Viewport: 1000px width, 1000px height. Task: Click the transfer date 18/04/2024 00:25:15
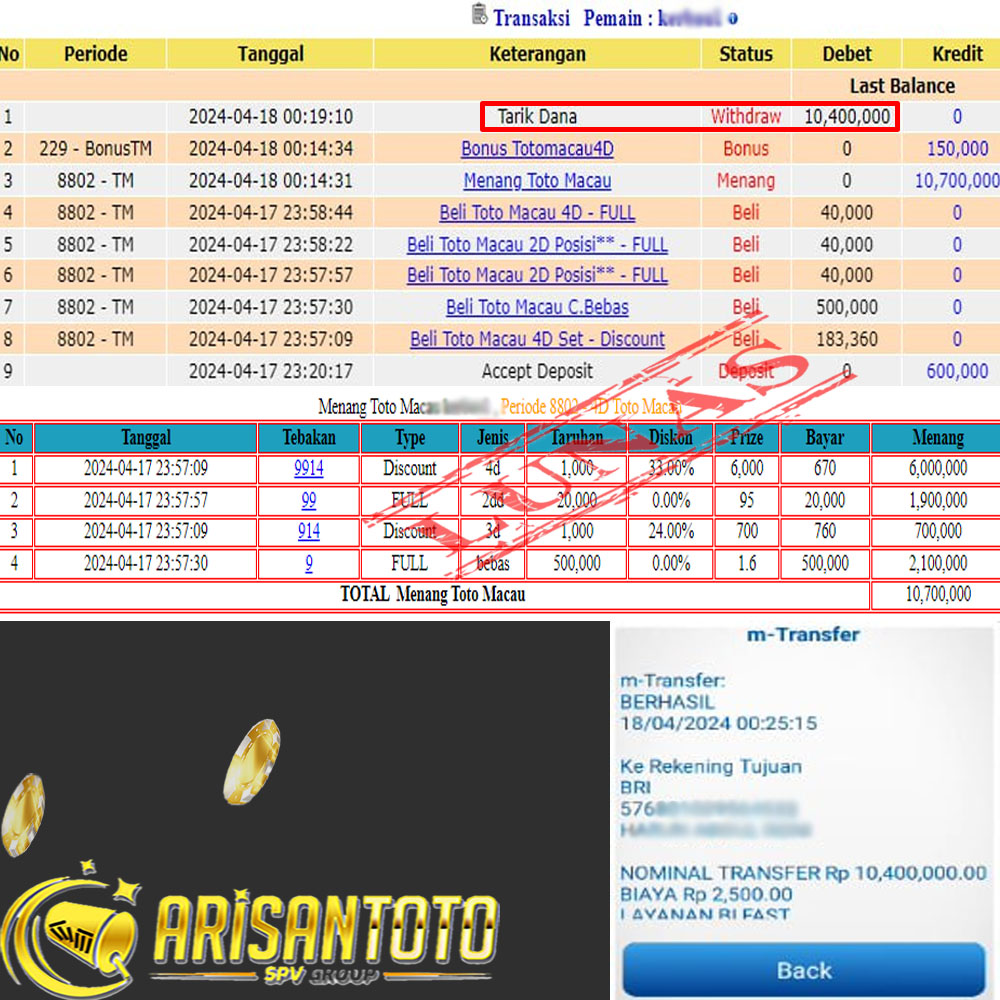pyautogui.click(x=718, y=723)
